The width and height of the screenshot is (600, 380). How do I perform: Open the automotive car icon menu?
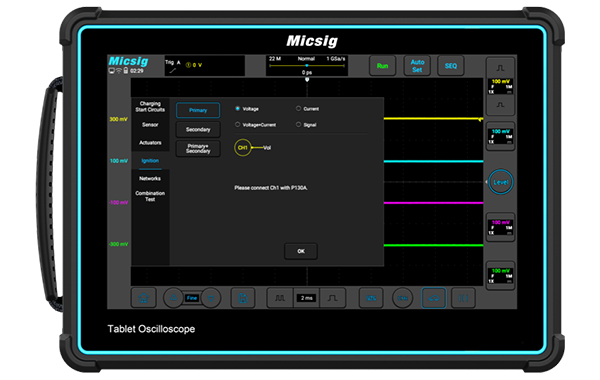coord(434,298)
